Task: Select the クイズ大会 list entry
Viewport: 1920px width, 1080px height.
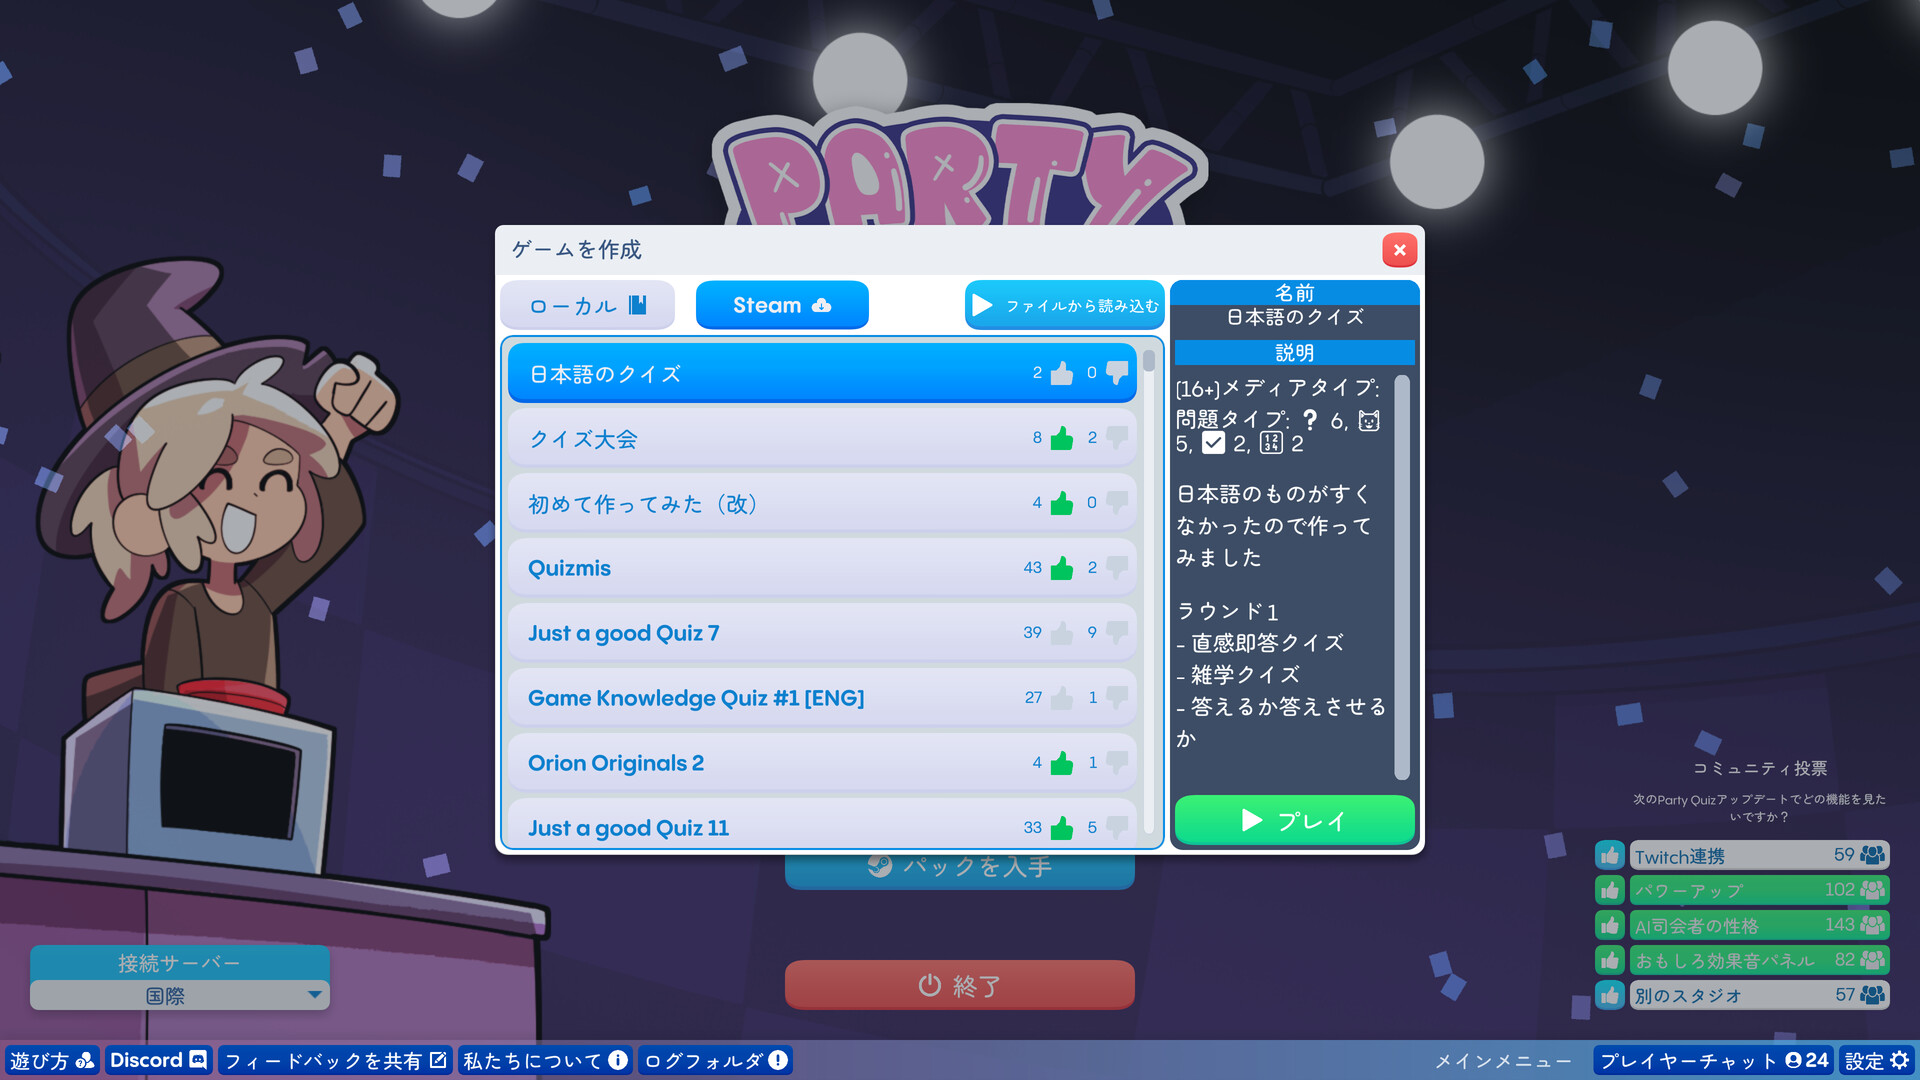Action: pyautogui.click(x=822, y=438)
